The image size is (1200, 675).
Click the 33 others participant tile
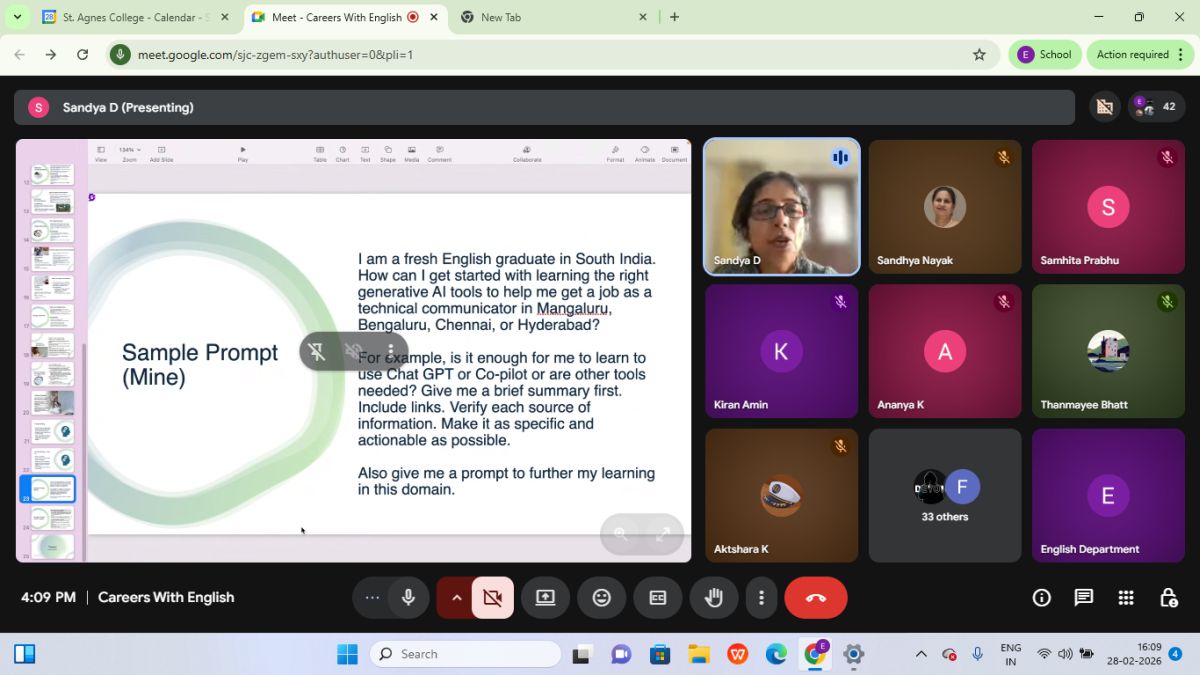click(x=945, y=496)
